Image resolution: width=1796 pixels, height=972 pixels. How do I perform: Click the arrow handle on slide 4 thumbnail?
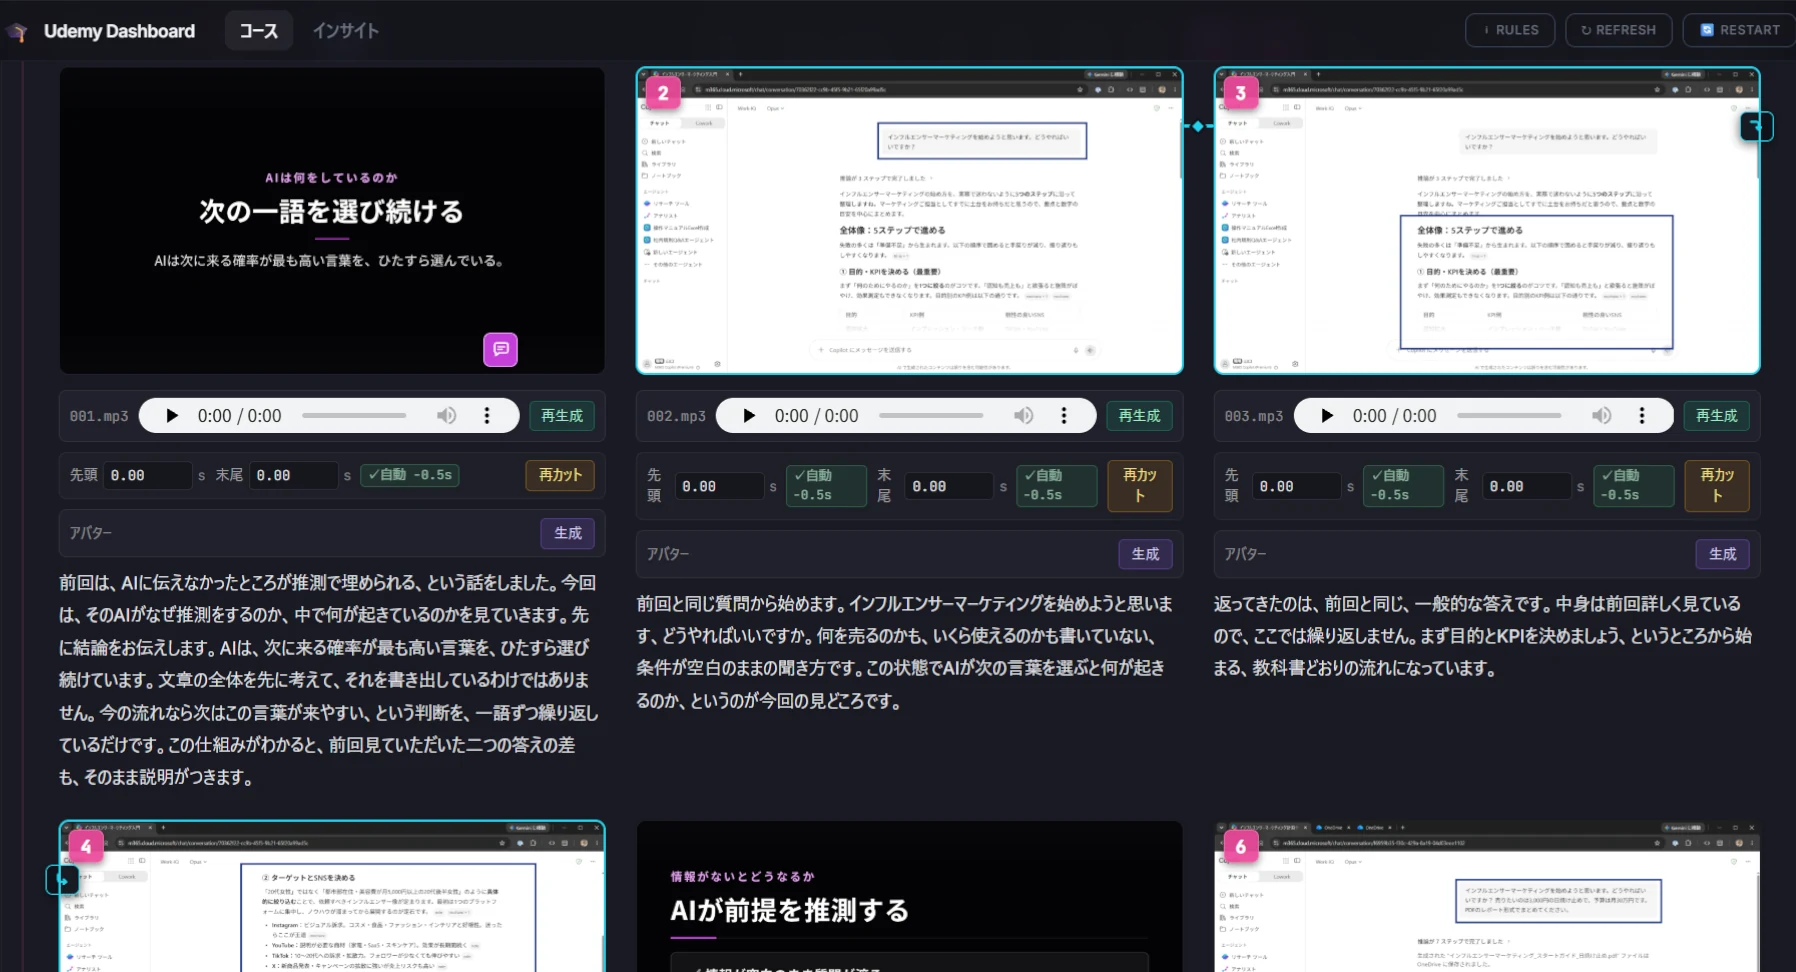pyautogui.click(x=62, y=880)
